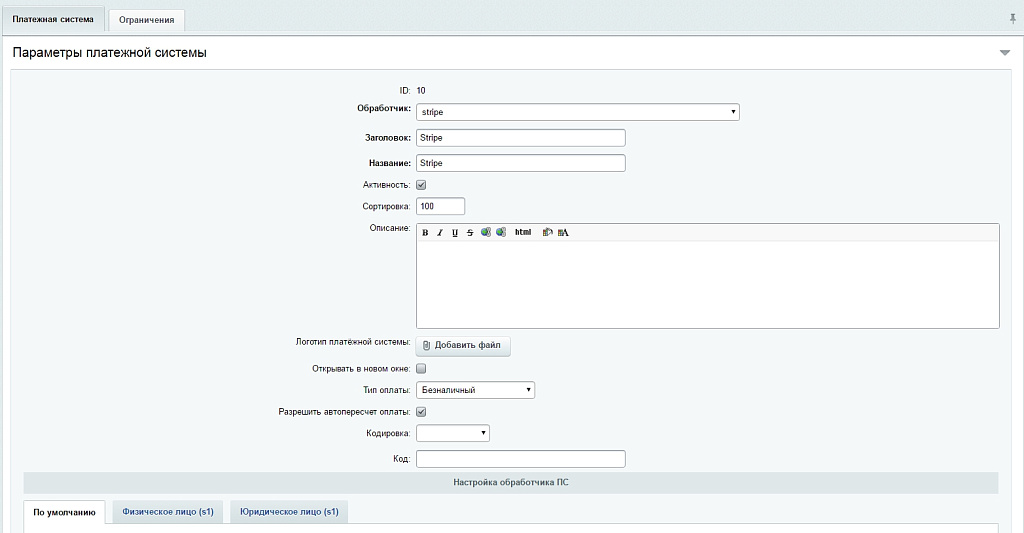Switch editor to html source mode
The height and width of the screenshot is (533, 1024).
tap(523, 233)
